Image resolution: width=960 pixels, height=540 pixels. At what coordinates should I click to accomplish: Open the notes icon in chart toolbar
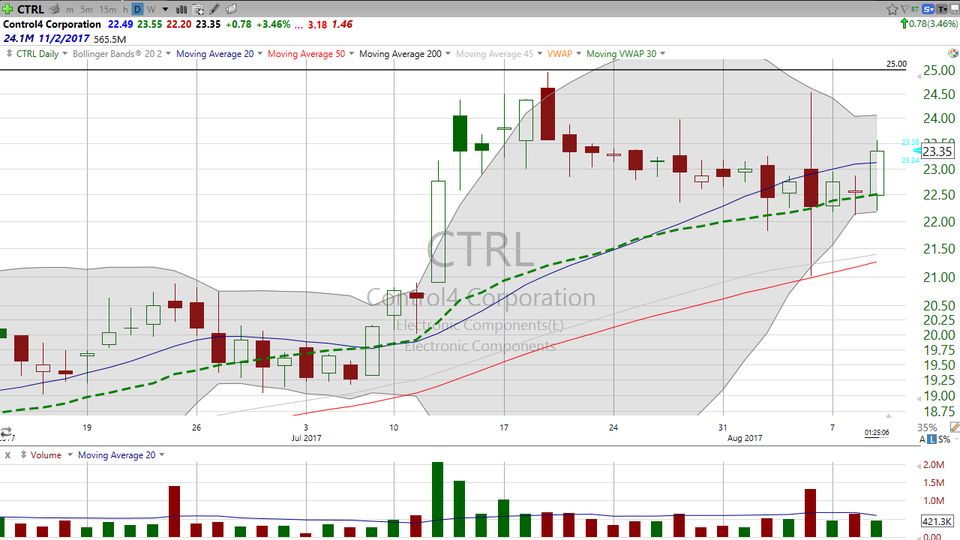(x=231, y=9)
